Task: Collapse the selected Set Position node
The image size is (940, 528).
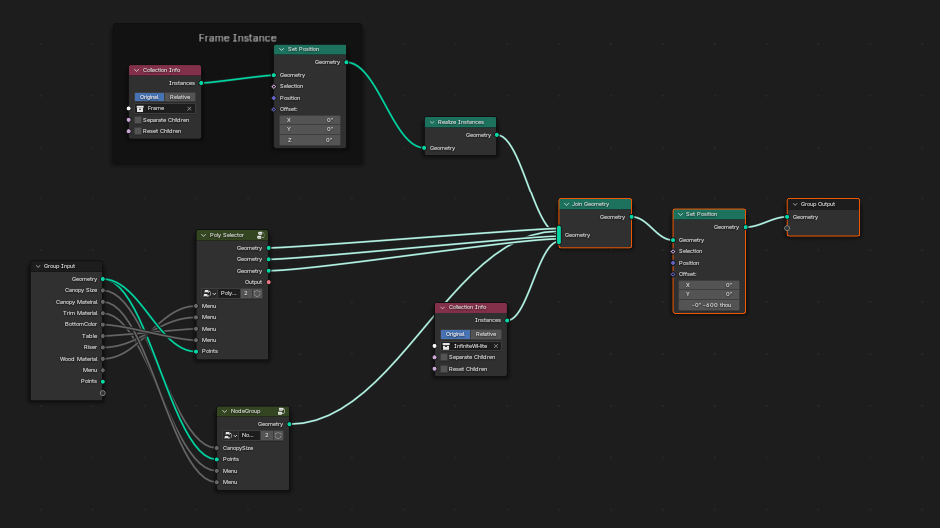Action: pyautogui.click(x=680, y=215)
